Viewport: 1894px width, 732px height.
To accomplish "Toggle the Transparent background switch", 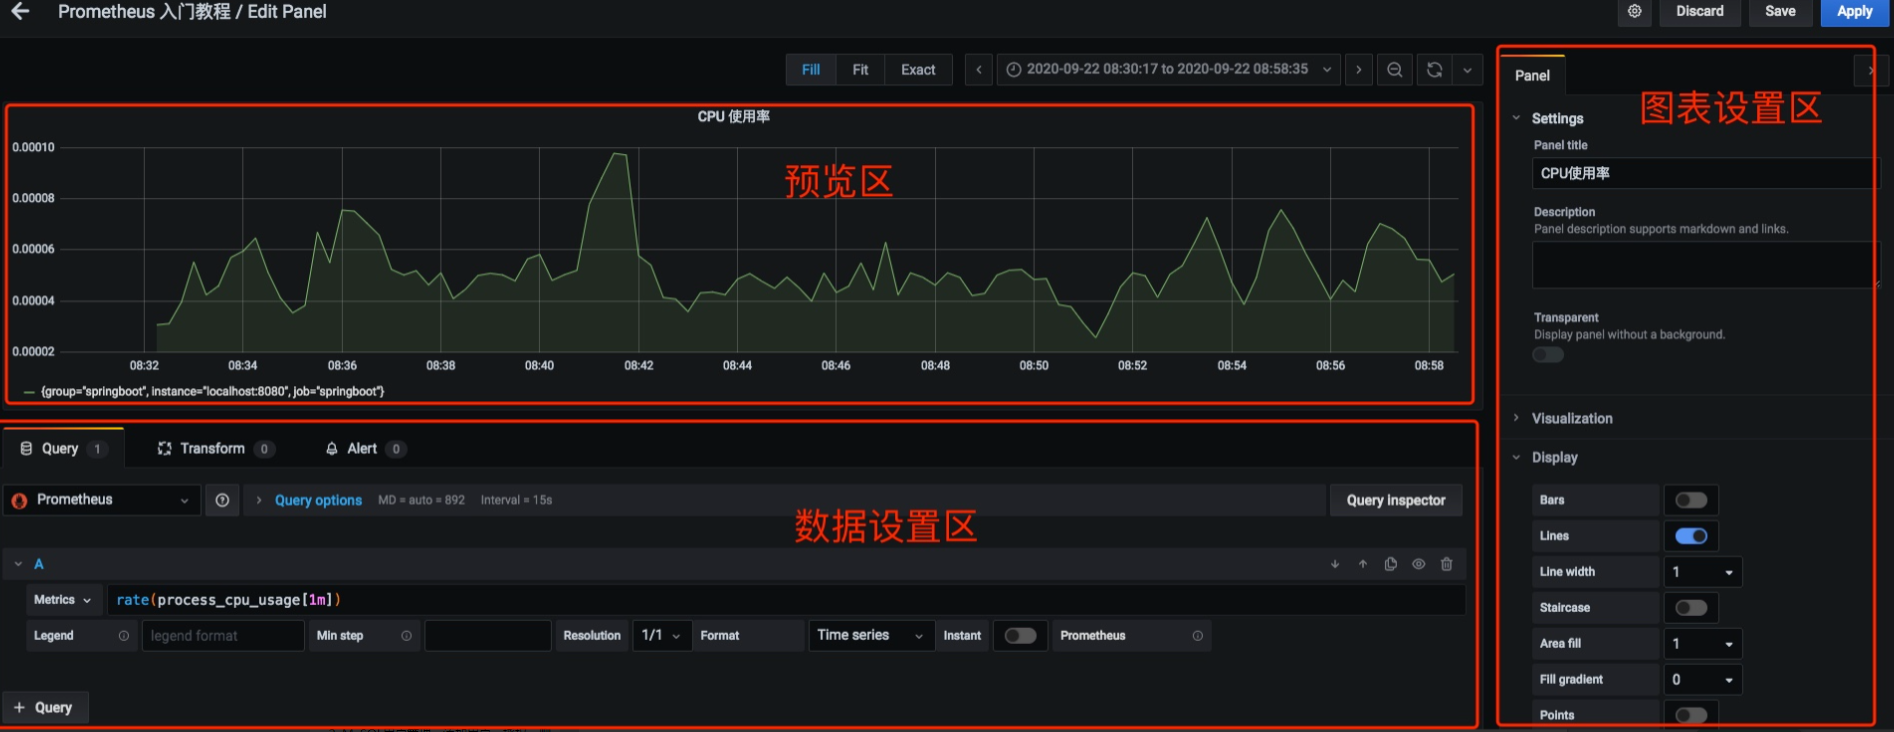I will [x=1548, y=355].
